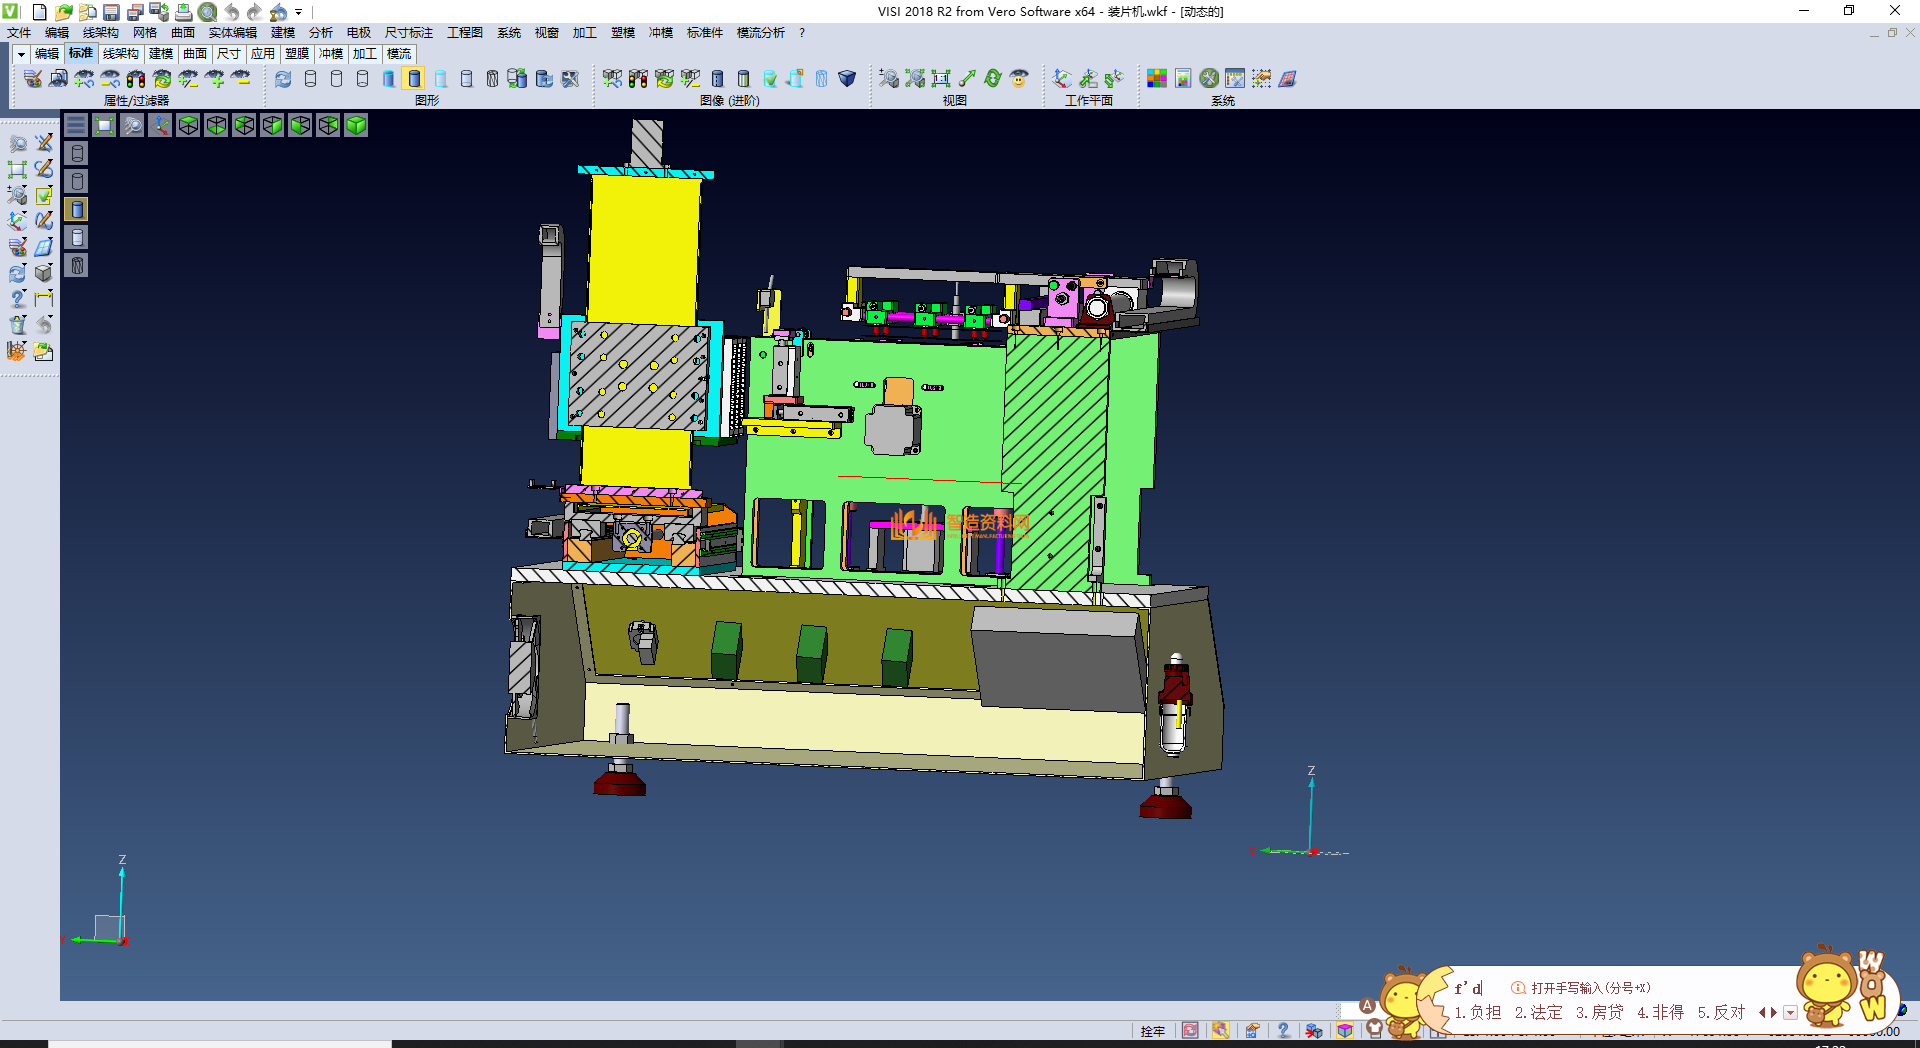Open the 文件 menu
The width and height of the screenshot is (1920, 1048).
coord(19,33)
